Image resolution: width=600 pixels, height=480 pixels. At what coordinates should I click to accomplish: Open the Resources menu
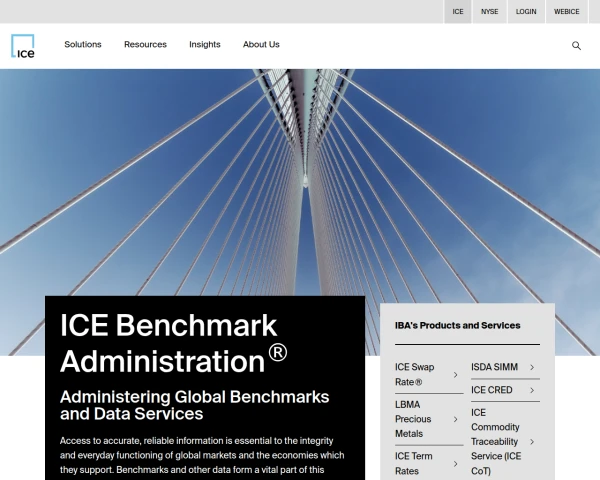click(145, 44)
